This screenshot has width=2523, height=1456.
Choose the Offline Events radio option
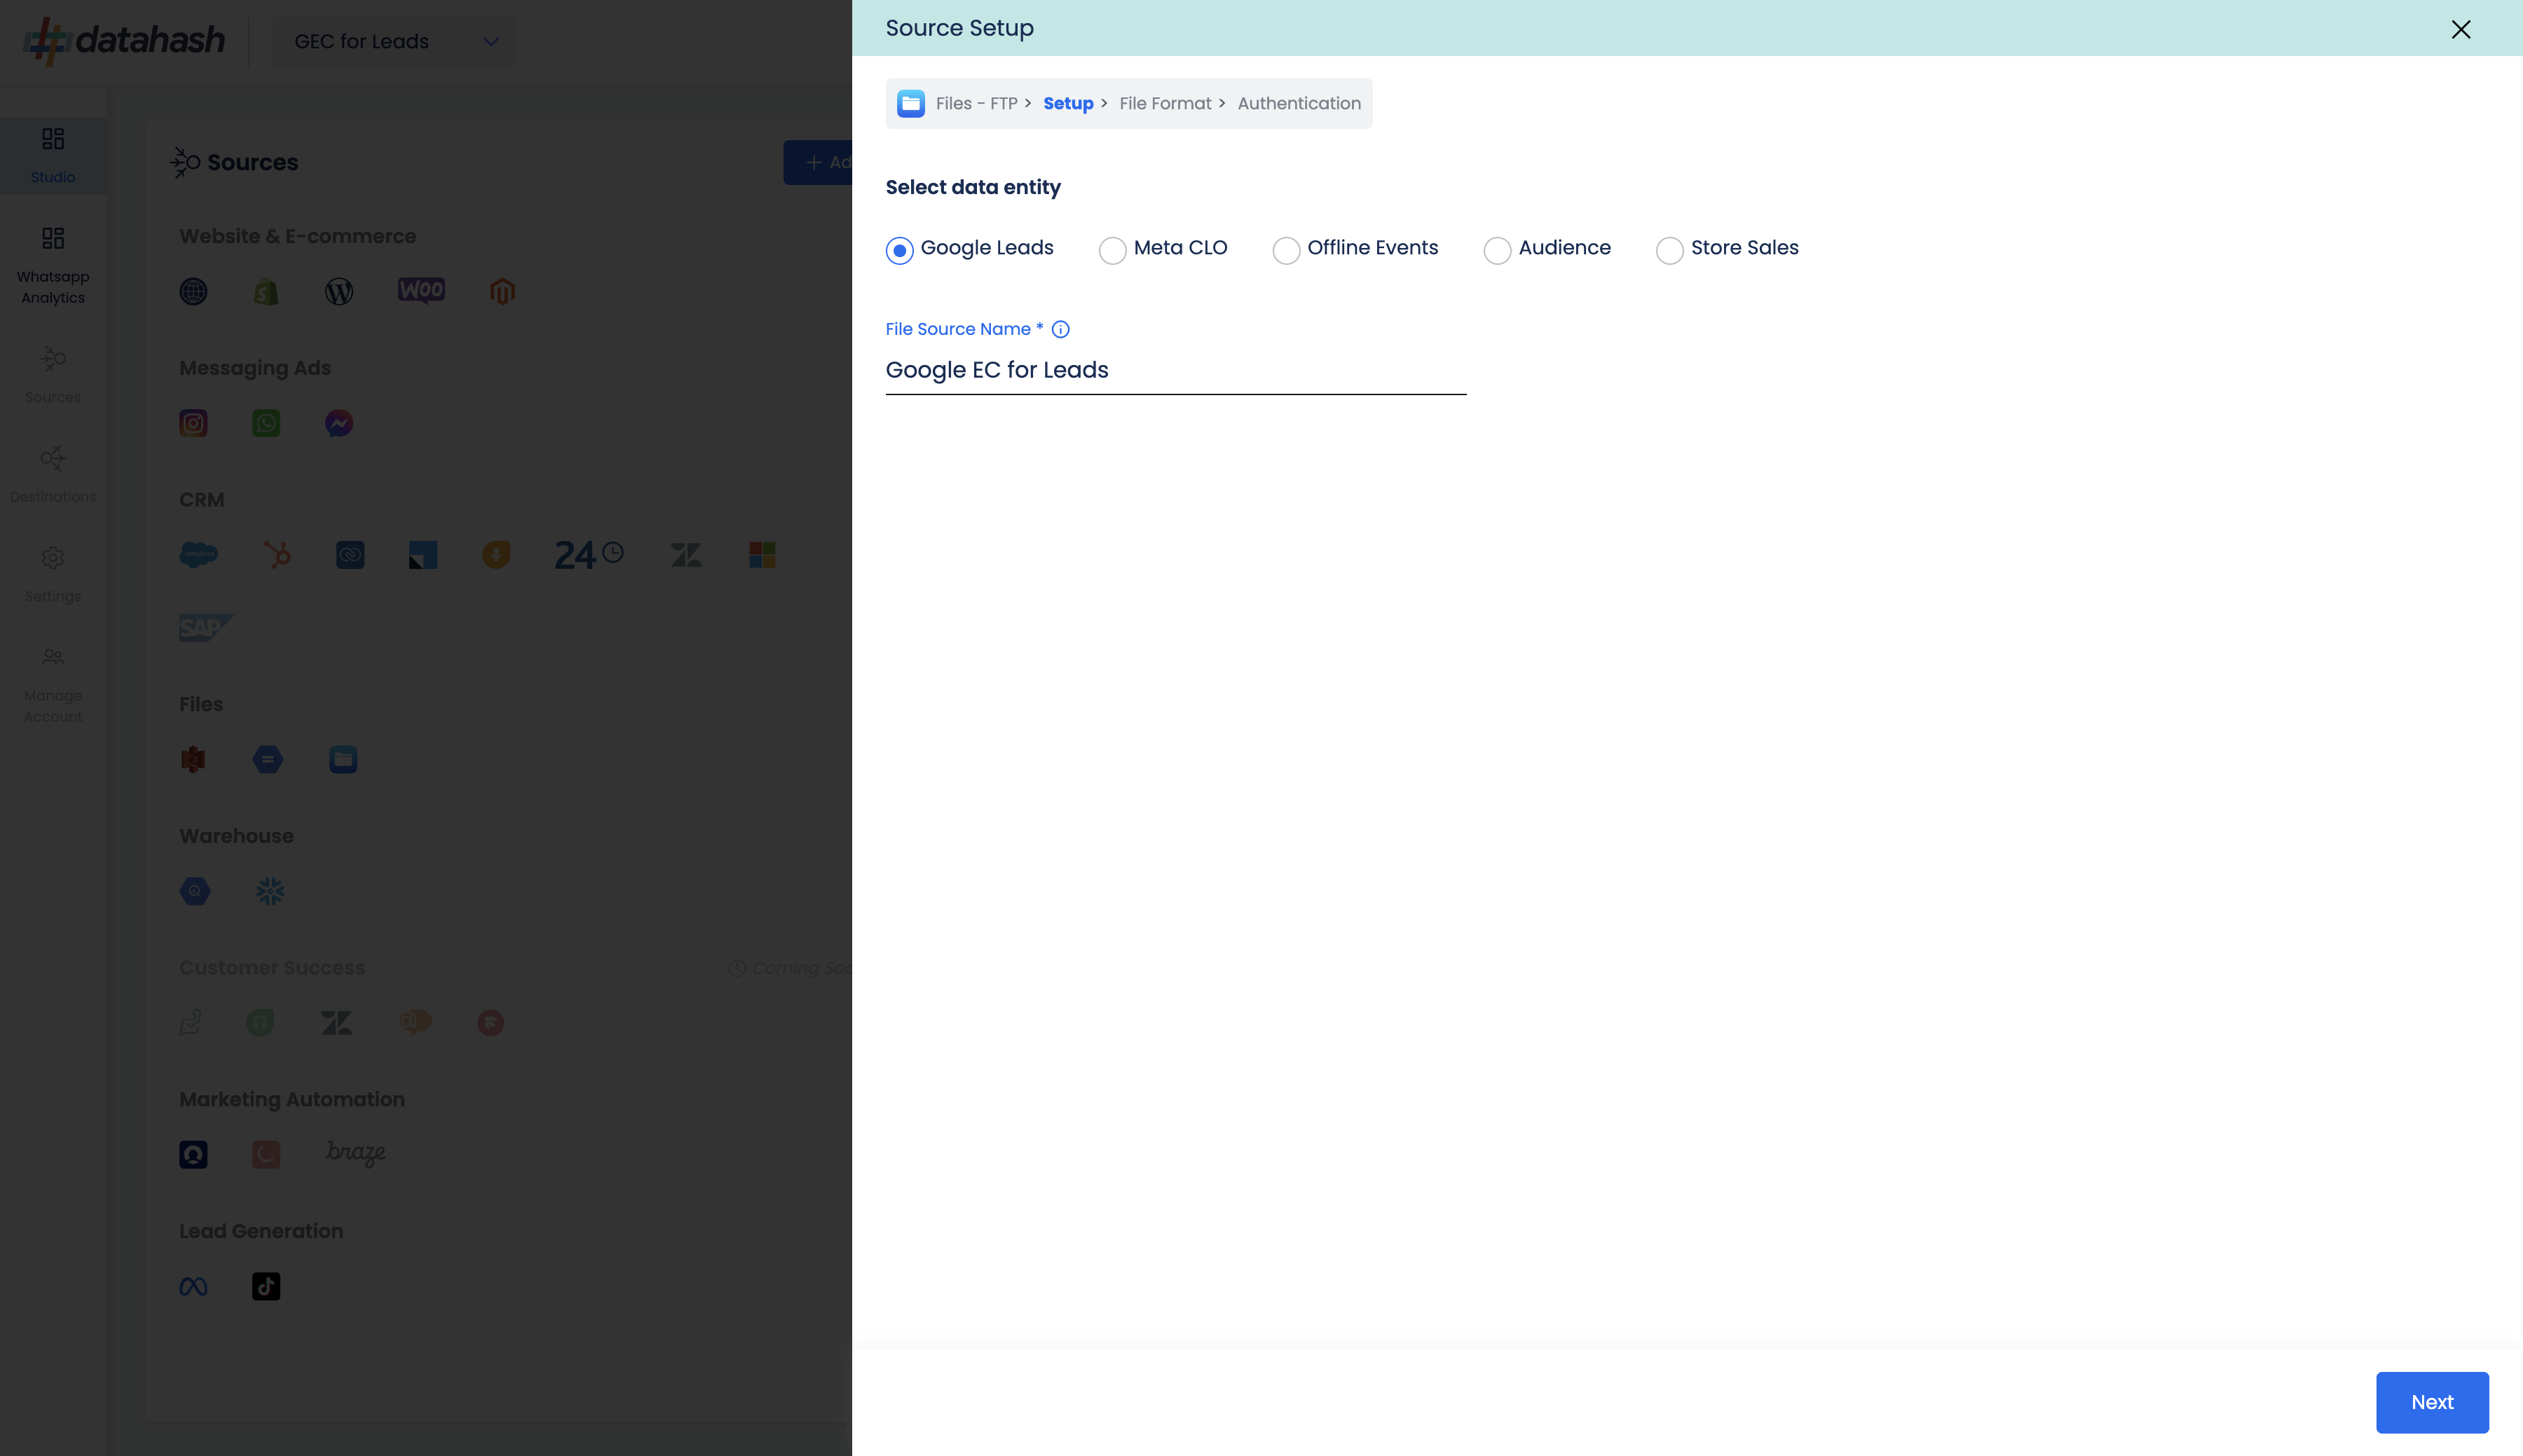pos(1286,250)
